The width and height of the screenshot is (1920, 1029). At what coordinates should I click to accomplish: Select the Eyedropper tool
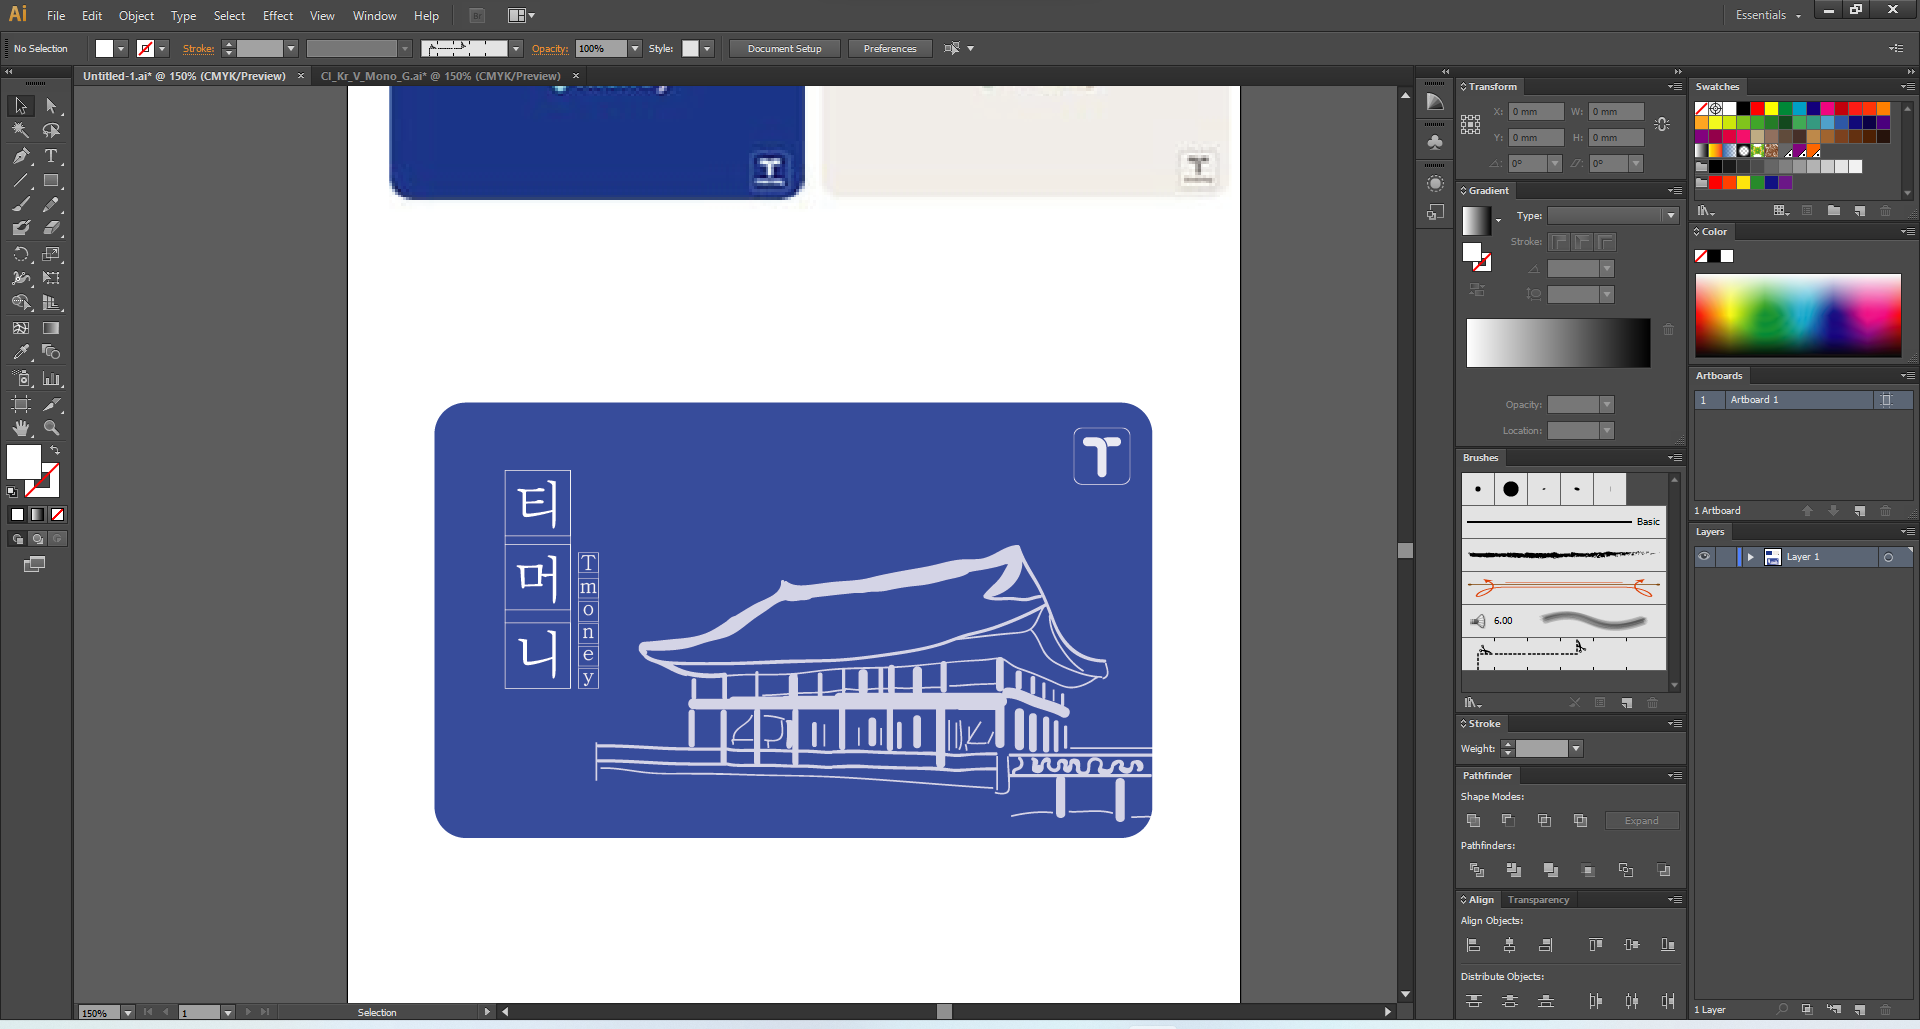coord(20,352)
